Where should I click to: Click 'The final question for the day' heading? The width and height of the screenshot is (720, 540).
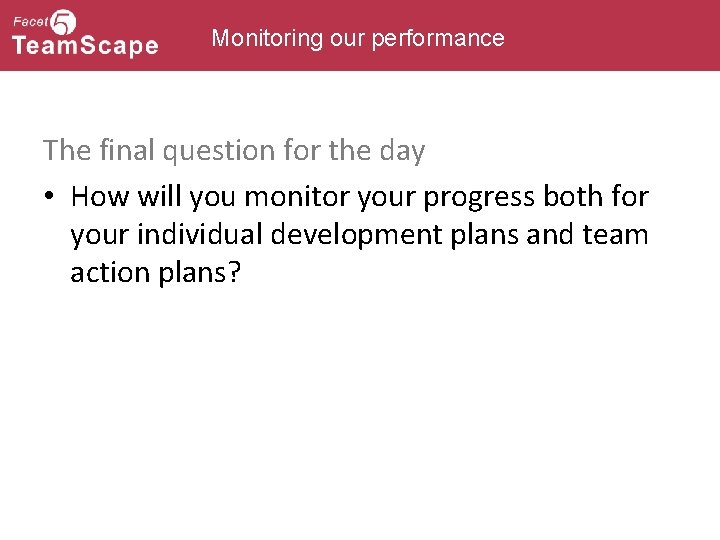[x=234, y=151]
